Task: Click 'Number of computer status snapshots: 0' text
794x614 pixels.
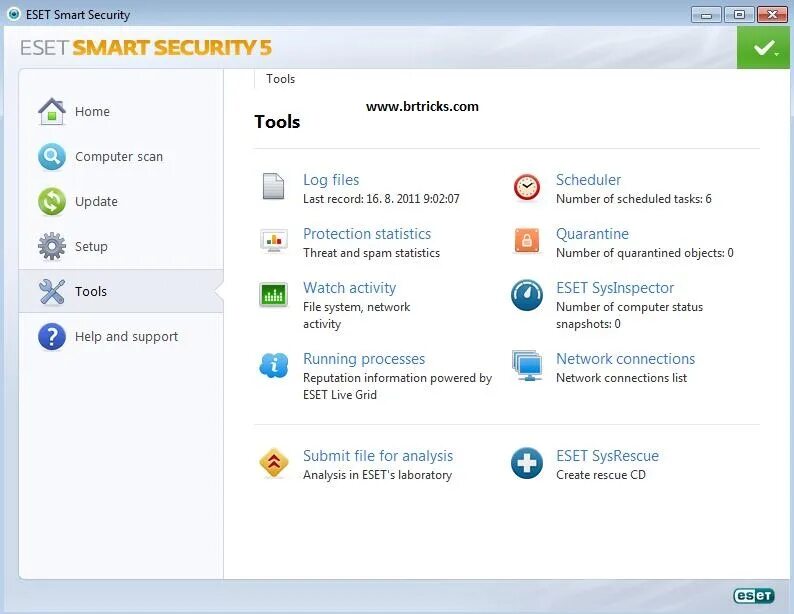Action: point(629,315)
